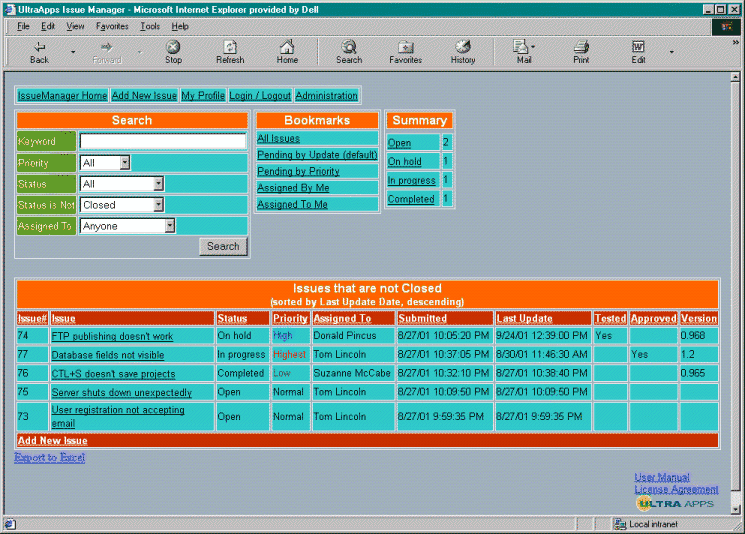Screen dimensions: 745x534
Task: Open issue 'FTP publishing doesn't work'
Action: (x=112, y=337)
